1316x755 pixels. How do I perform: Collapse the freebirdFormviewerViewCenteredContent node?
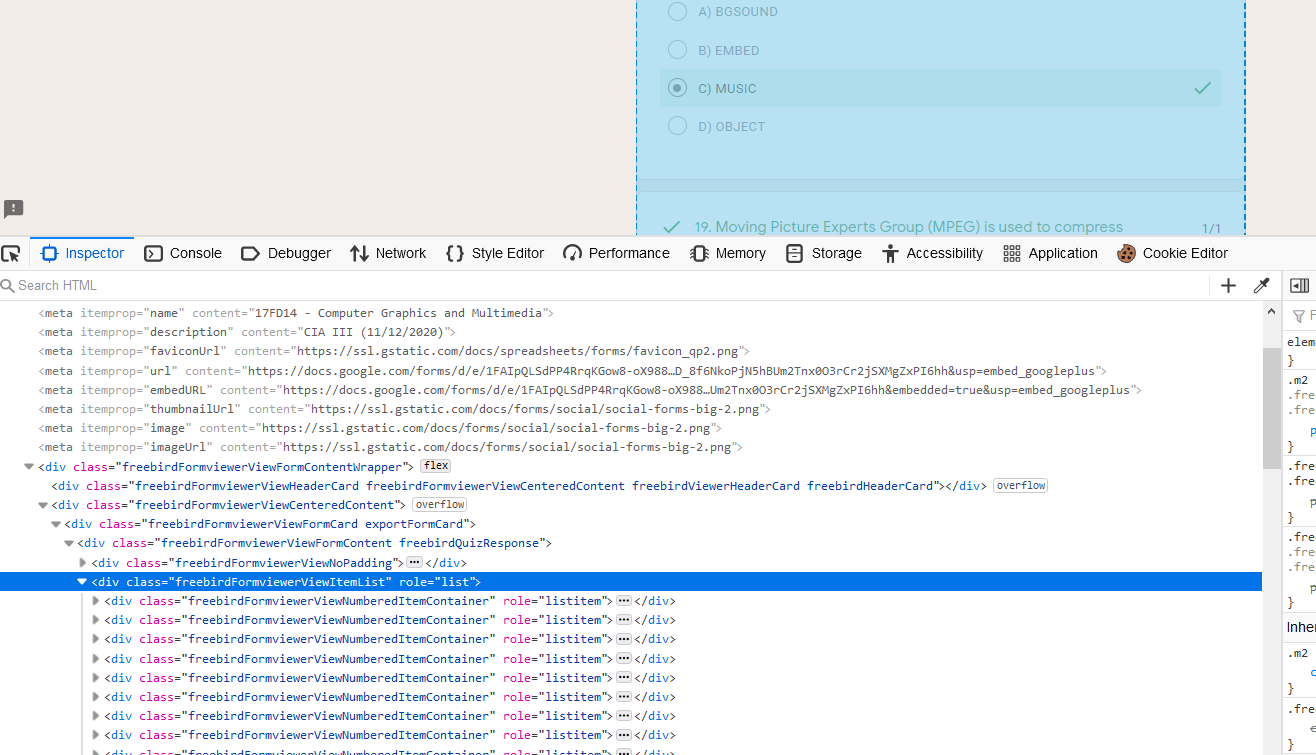pos(43,505)
